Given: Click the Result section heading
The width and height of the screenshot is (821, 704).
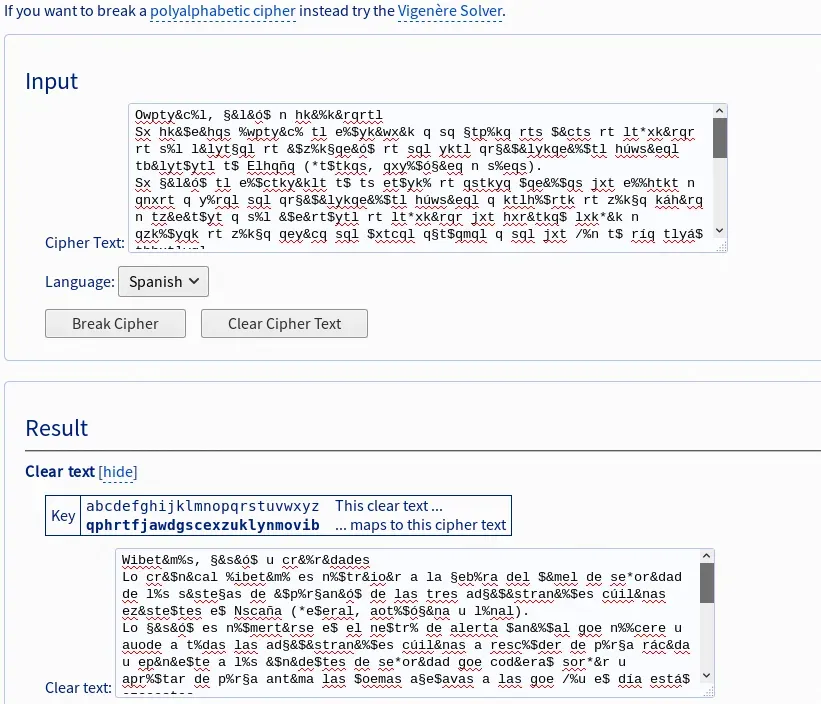Looking at the screenshot, I should [x=56, y=428].
